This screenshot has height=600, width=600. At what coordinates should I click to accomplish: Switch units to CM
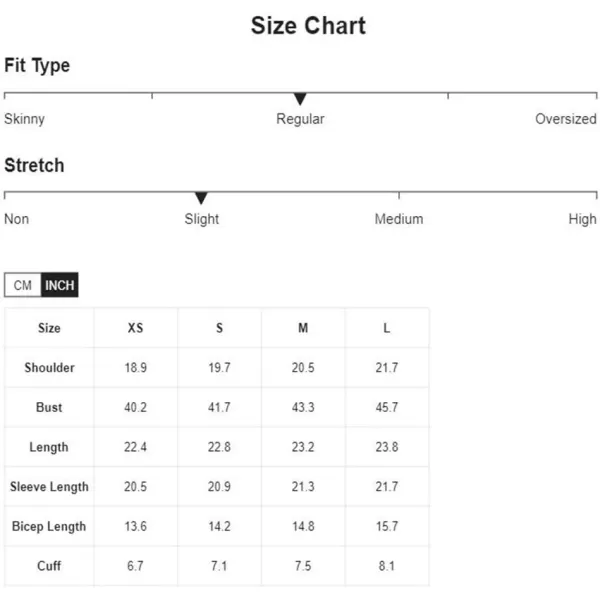(x=23, y=285)
